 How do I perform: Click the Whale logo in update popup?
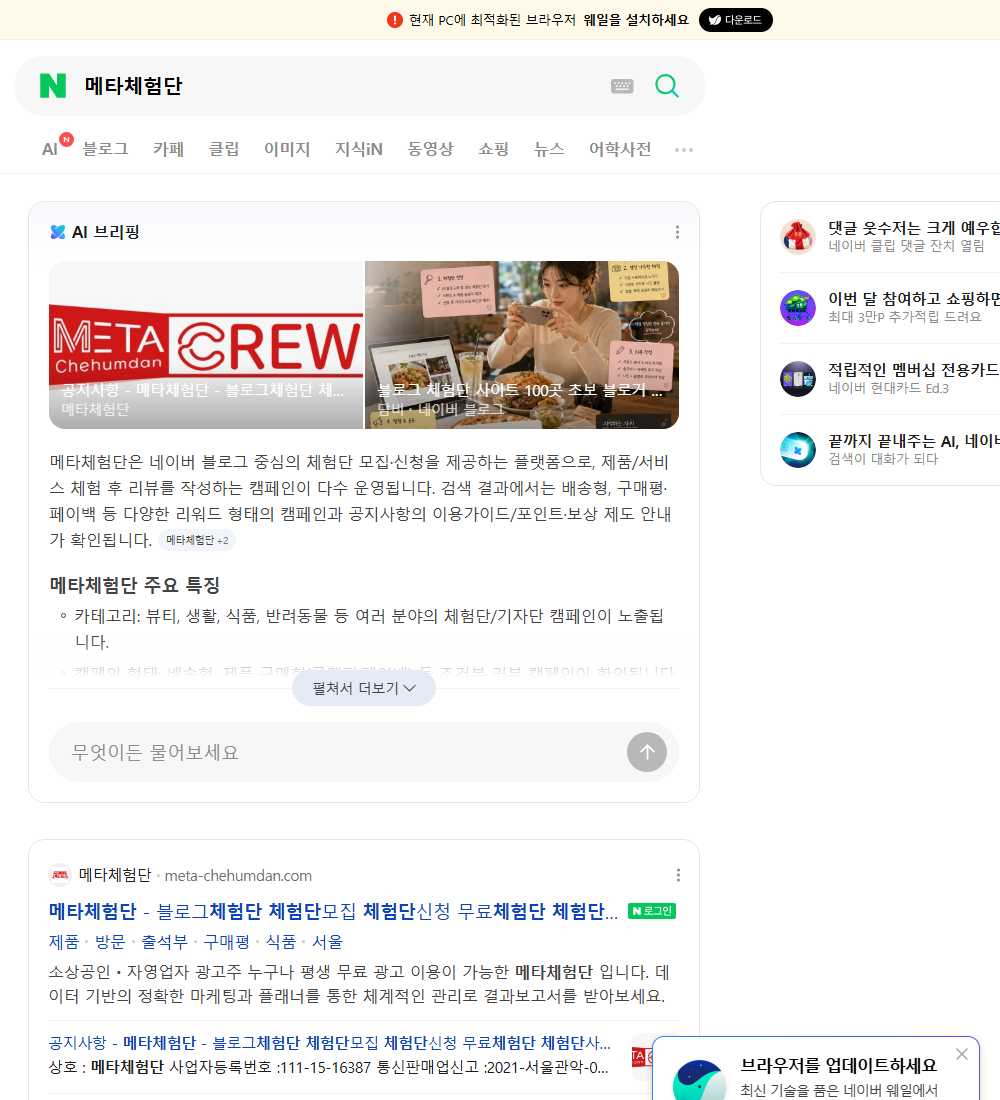699,1080
